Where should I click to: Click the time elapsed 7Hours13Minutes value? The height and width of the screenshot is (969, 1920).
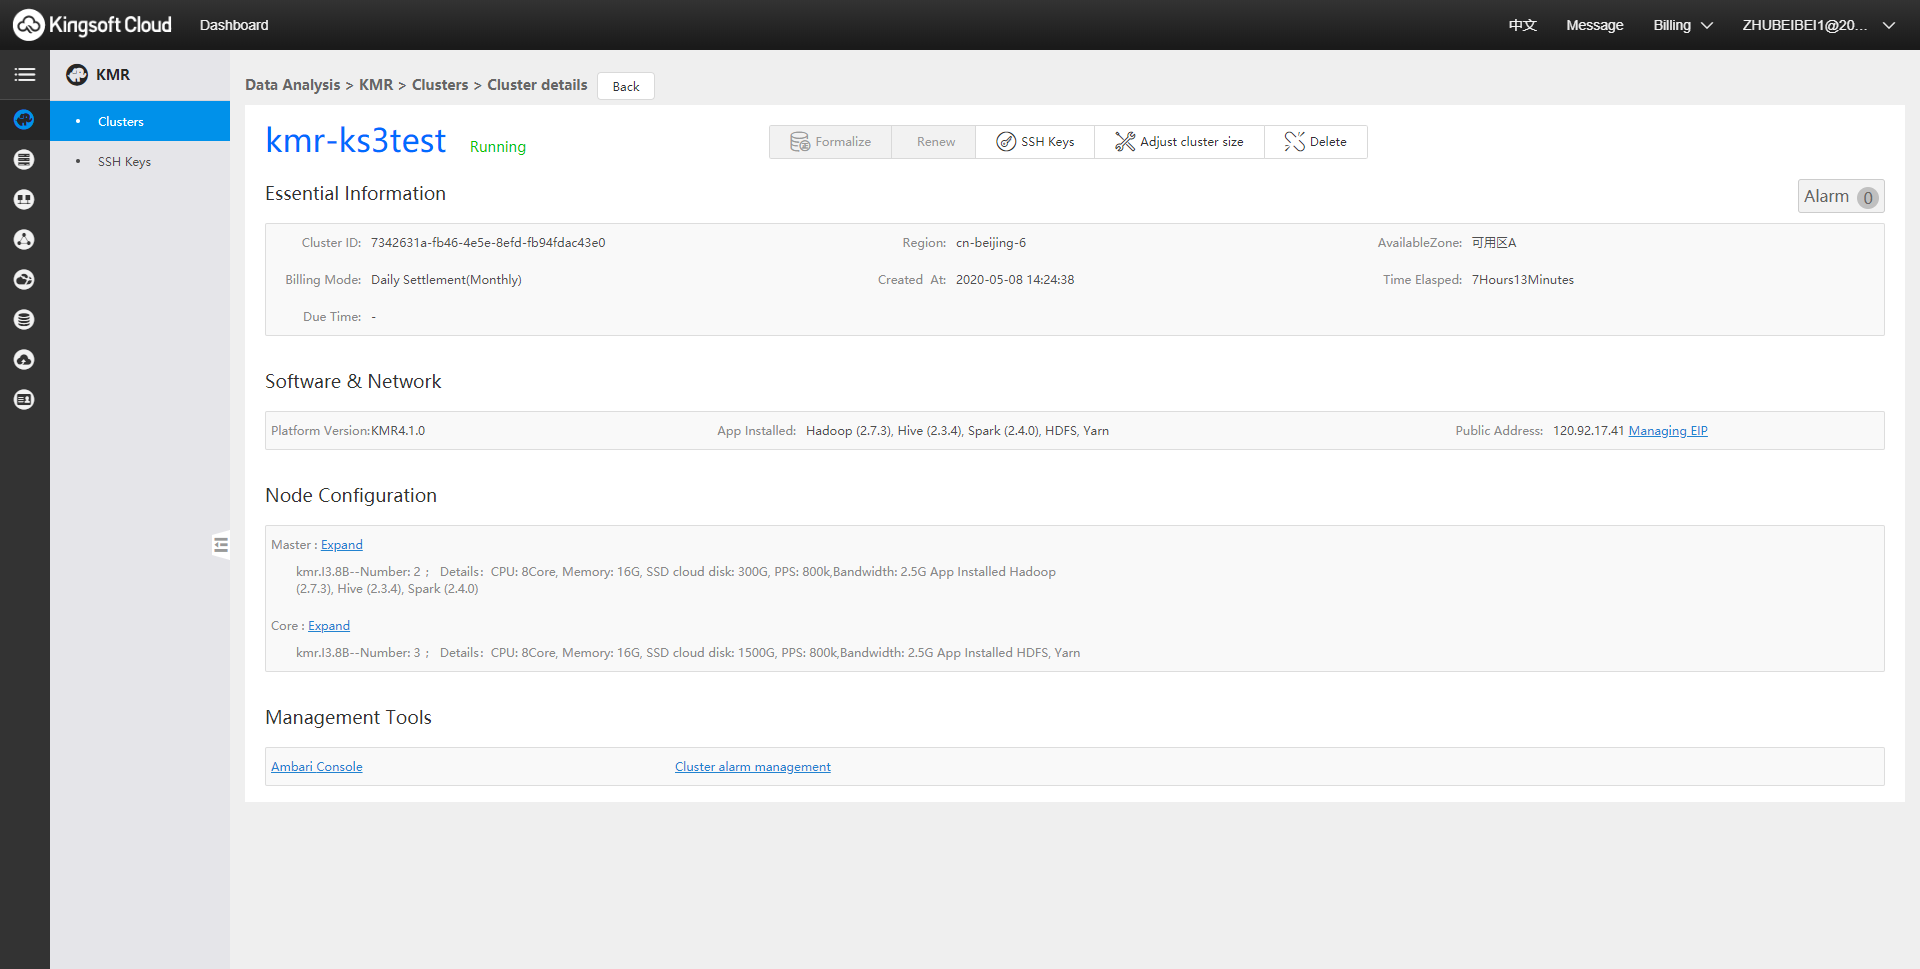coord(1523,280)
